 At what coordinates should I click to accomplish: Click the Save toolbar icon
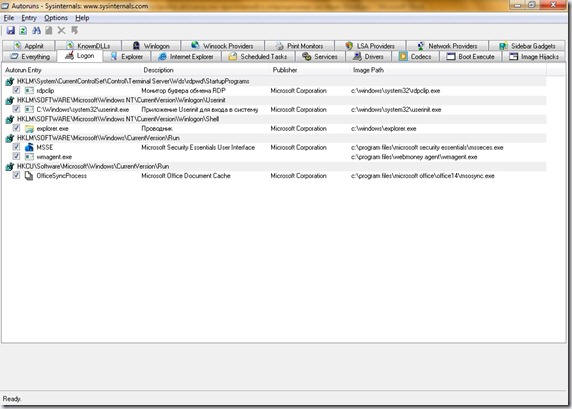coord(11,31)
